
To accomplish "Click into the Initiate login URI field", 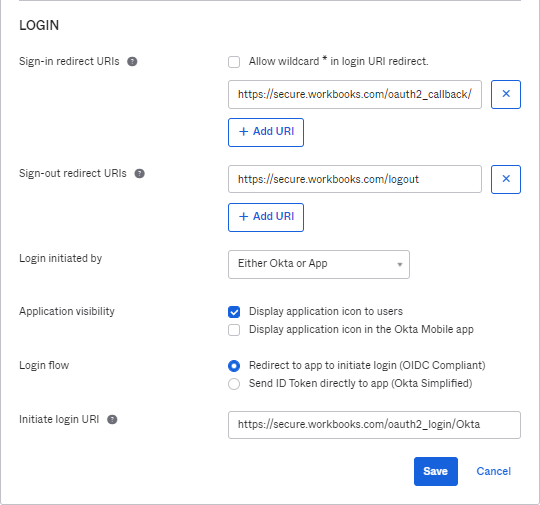I will pos(374,425).
